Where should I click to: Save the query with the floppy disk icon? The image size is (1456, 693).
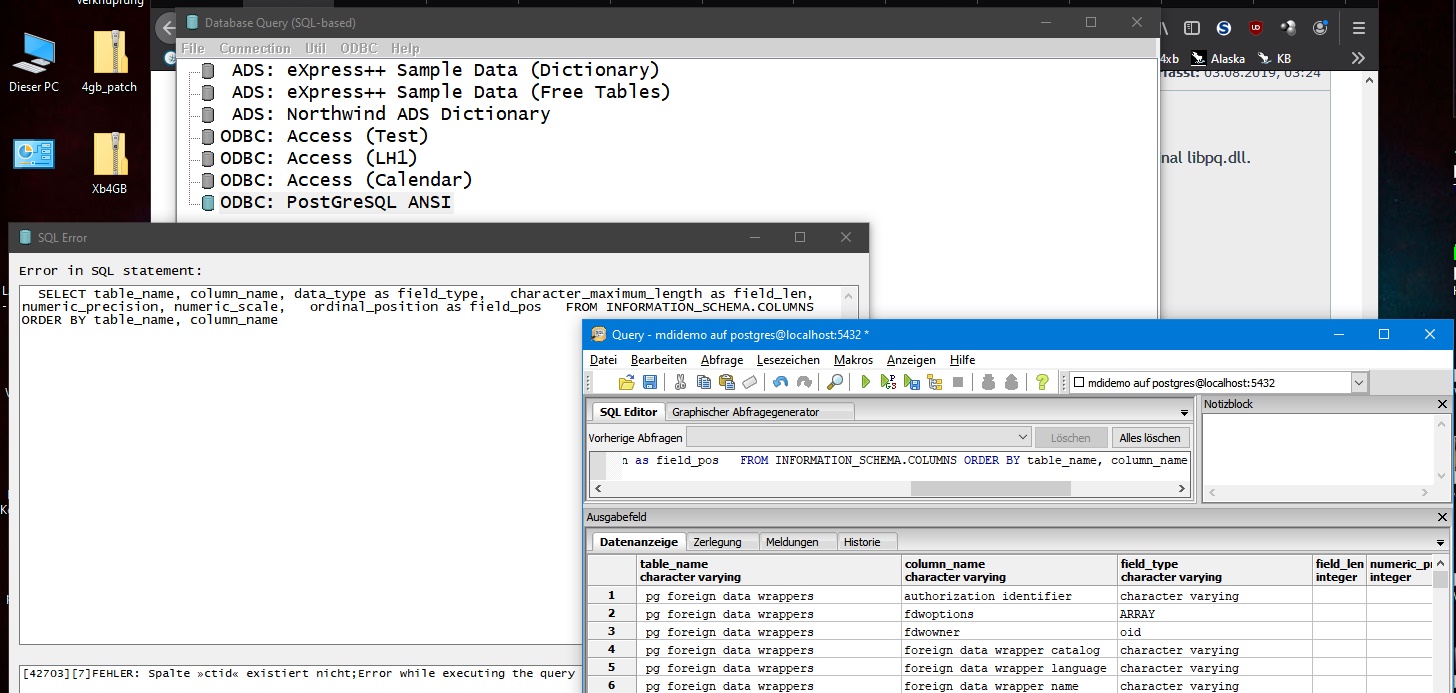[650, 382]
